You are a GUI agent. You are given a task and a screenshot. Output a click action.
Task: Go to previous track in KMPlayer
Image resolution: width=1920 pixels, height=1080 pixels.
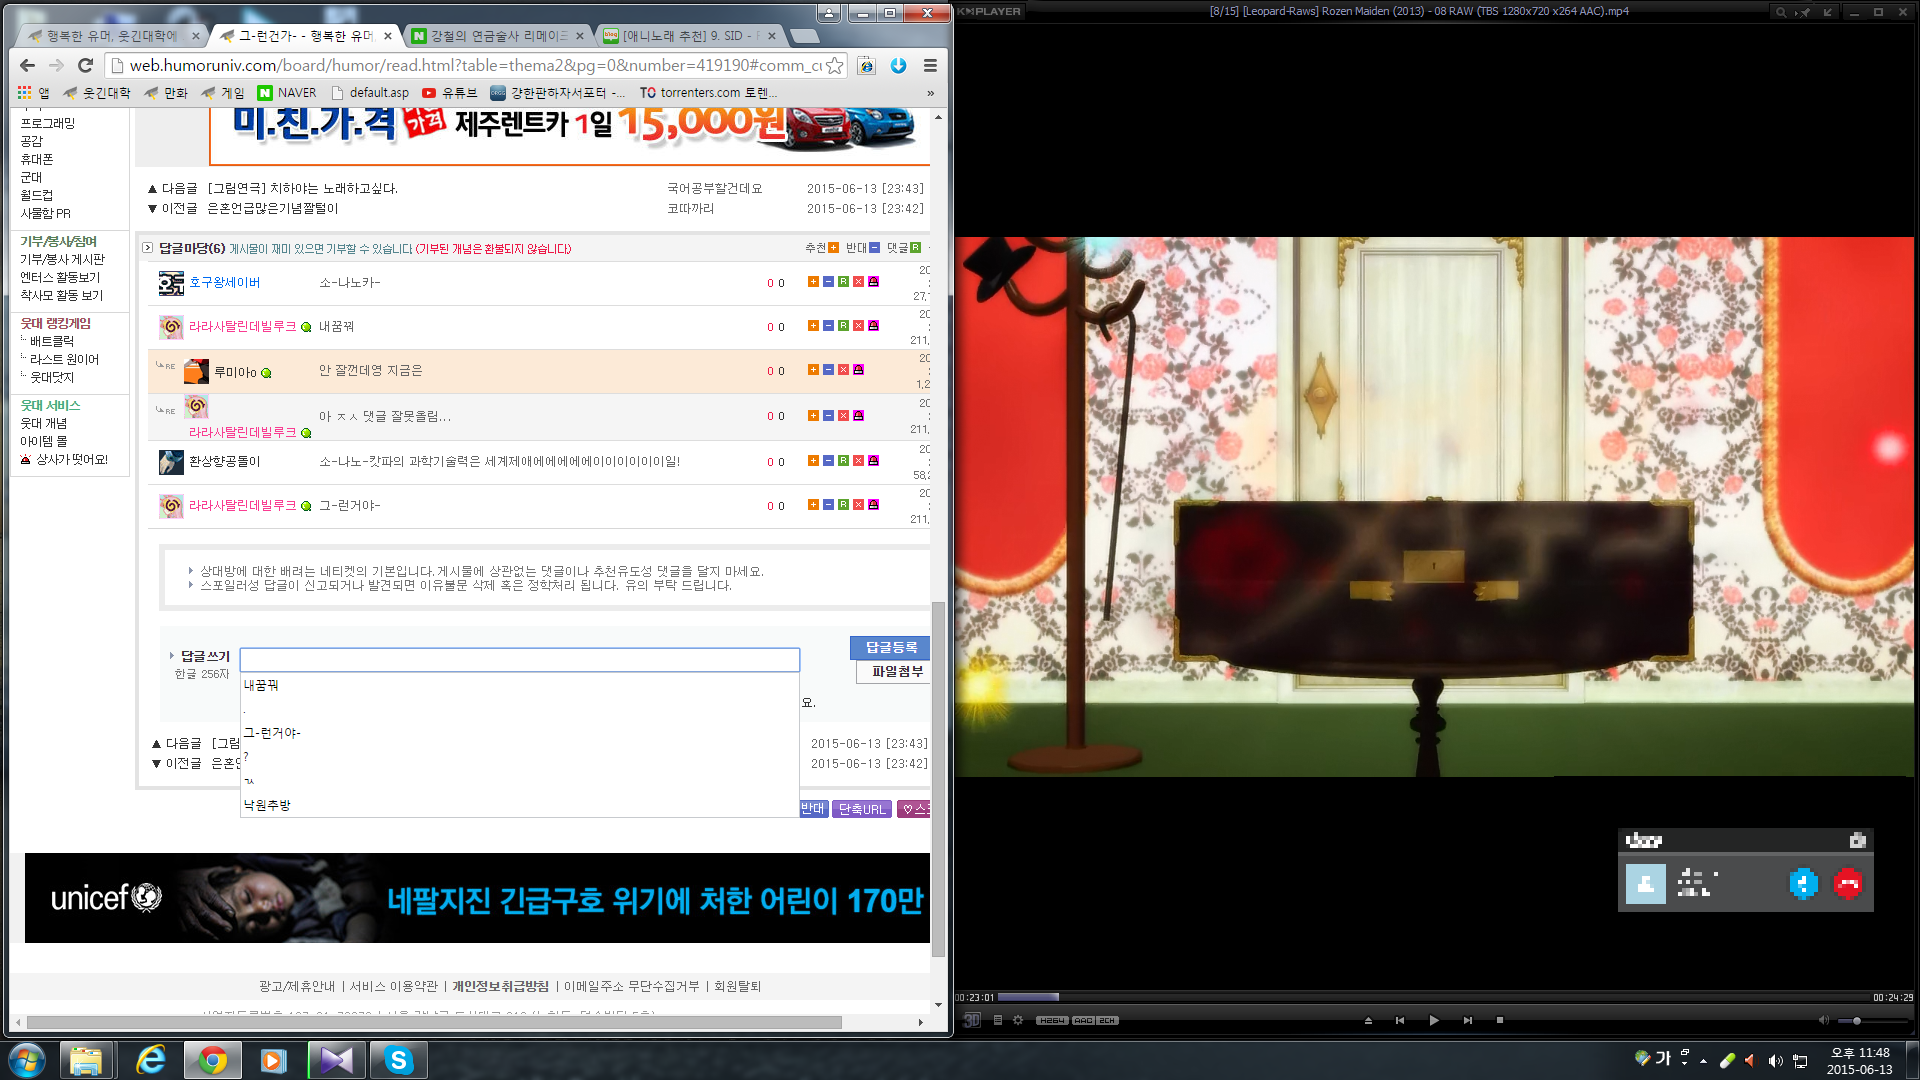tap(1400, 1020)
